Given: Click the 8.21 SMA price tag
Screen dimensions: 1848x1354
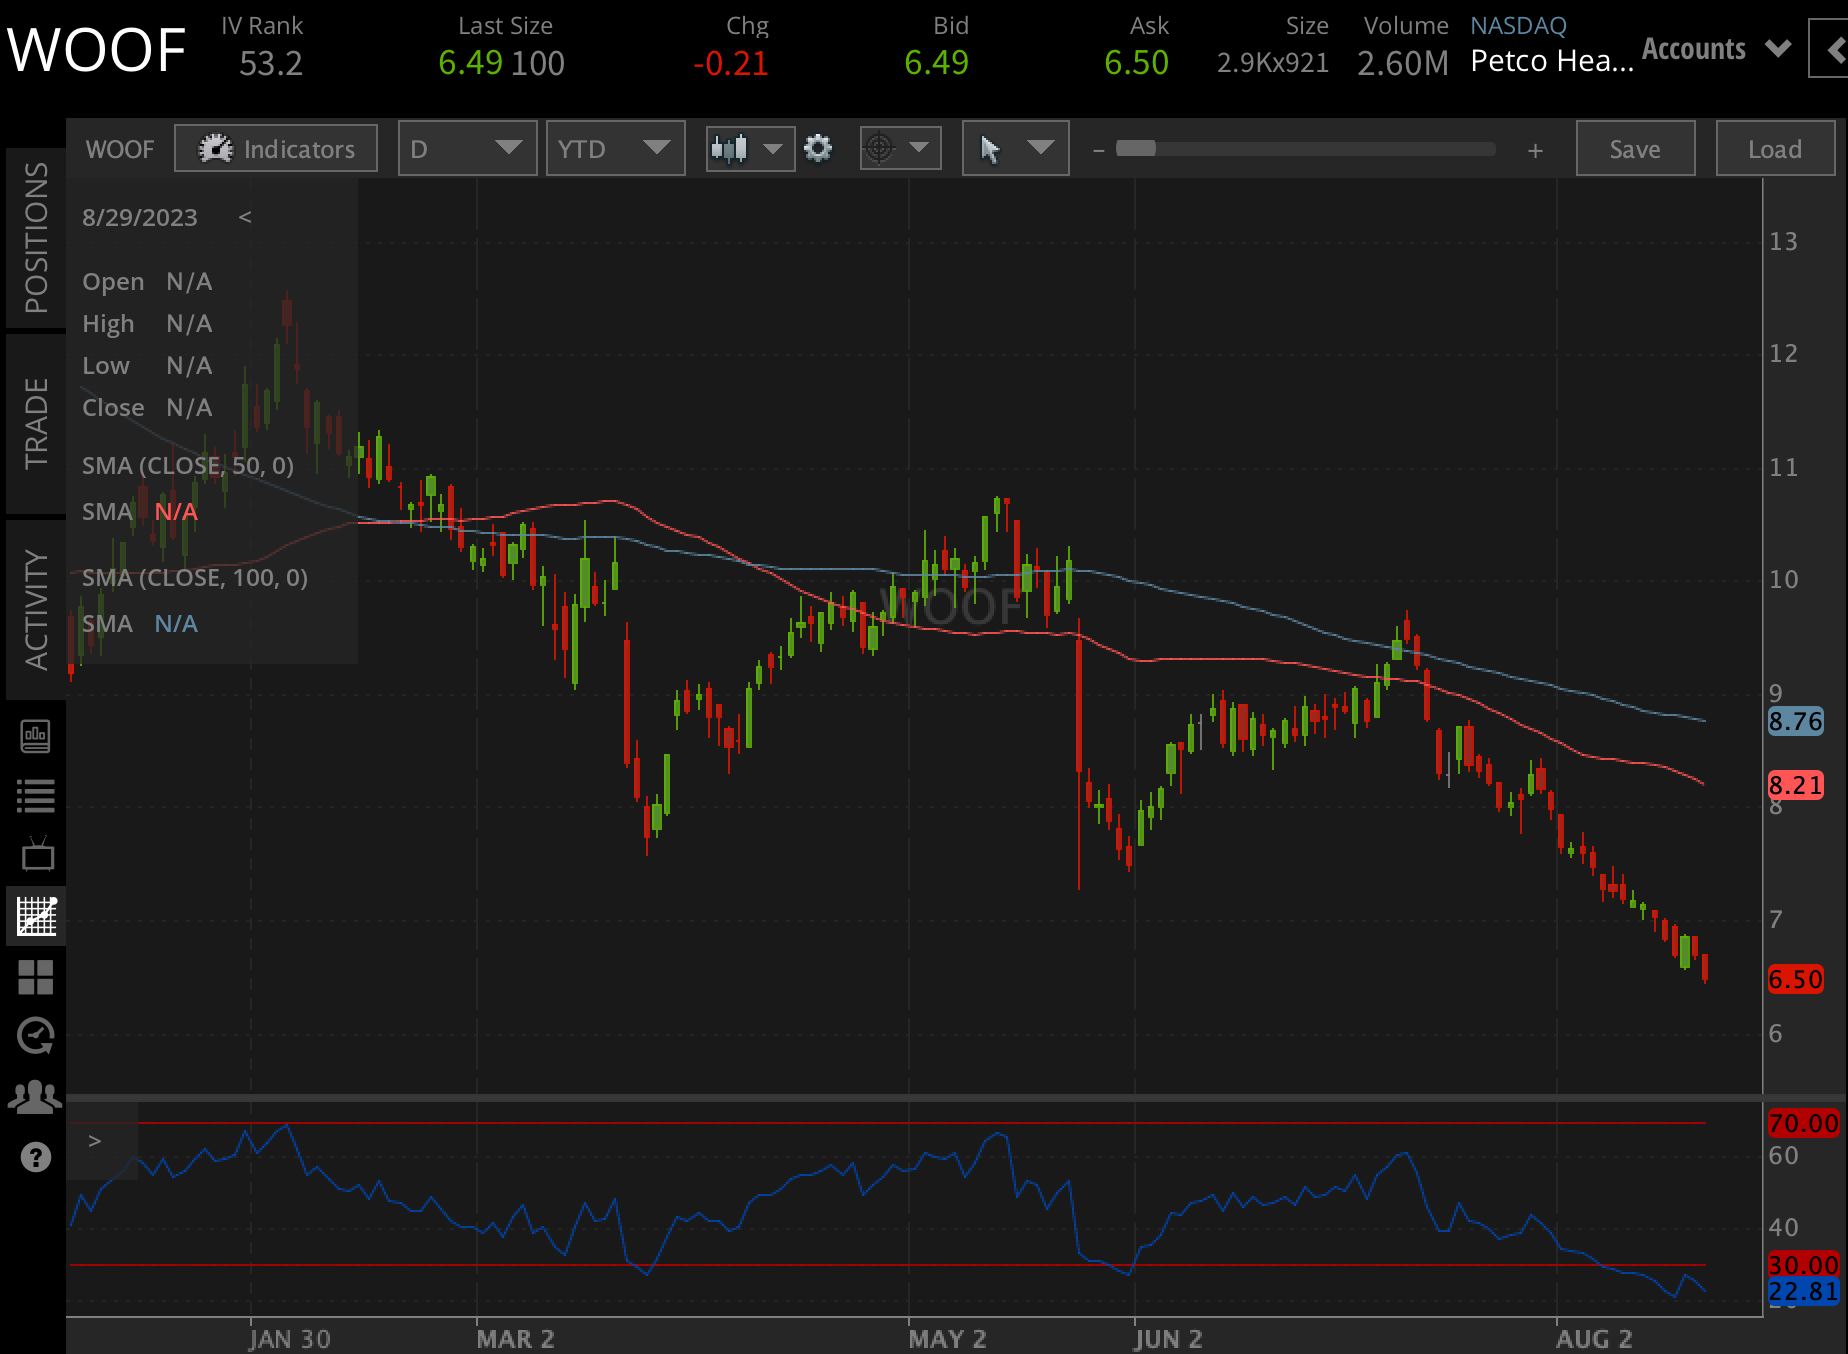Looking at the screenshot, I should pyautogui.click(x=1796, y=785).
